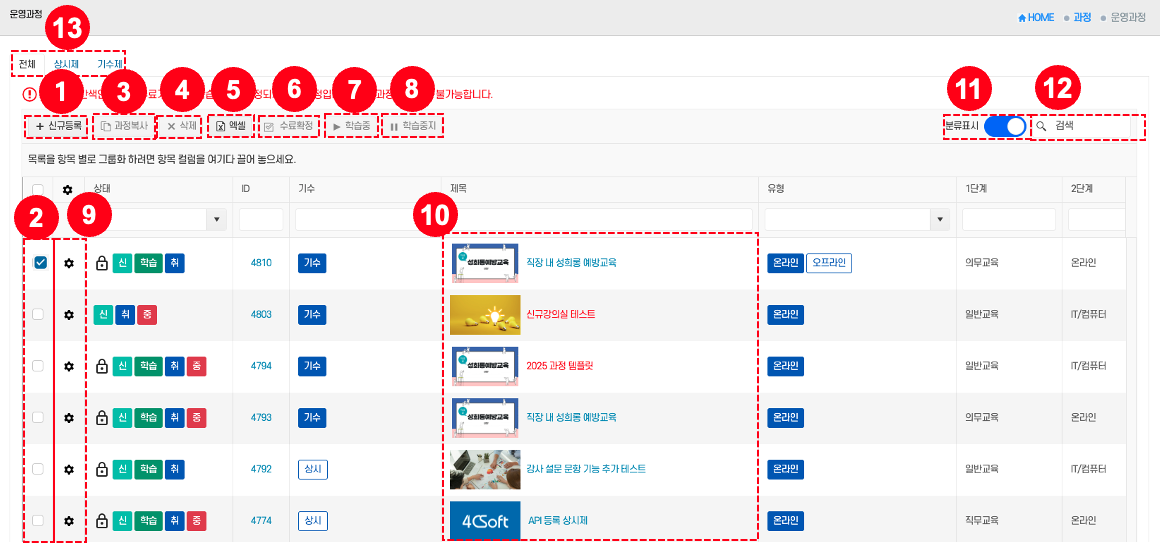Image resolution: width=1160 pixels, height=547 pixels.
Task: Click the 신규등록 plus button
Action: pos(59,127)
